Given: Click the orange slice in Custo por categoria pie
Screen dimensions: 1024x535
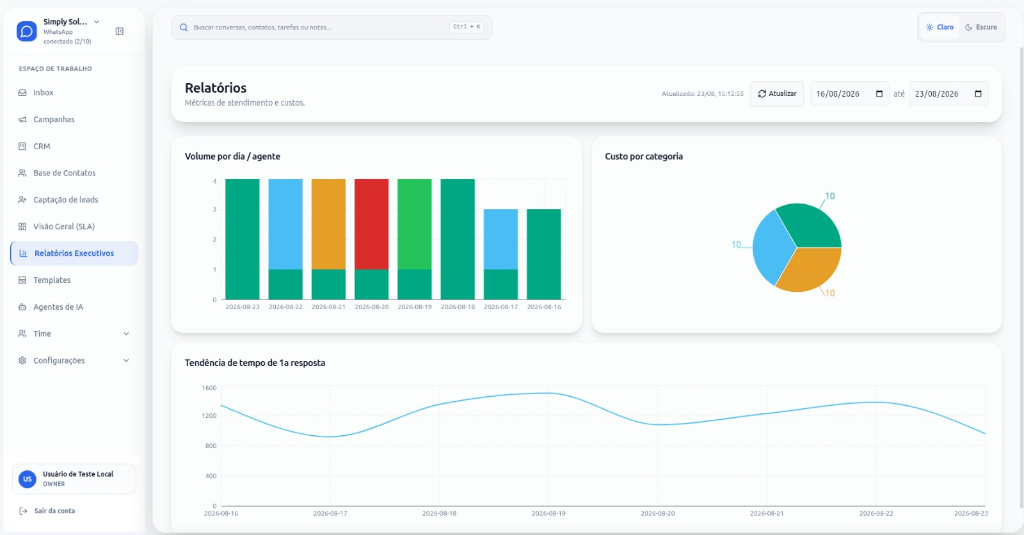Looking at the screenshot, I should [x=808, y=271].
